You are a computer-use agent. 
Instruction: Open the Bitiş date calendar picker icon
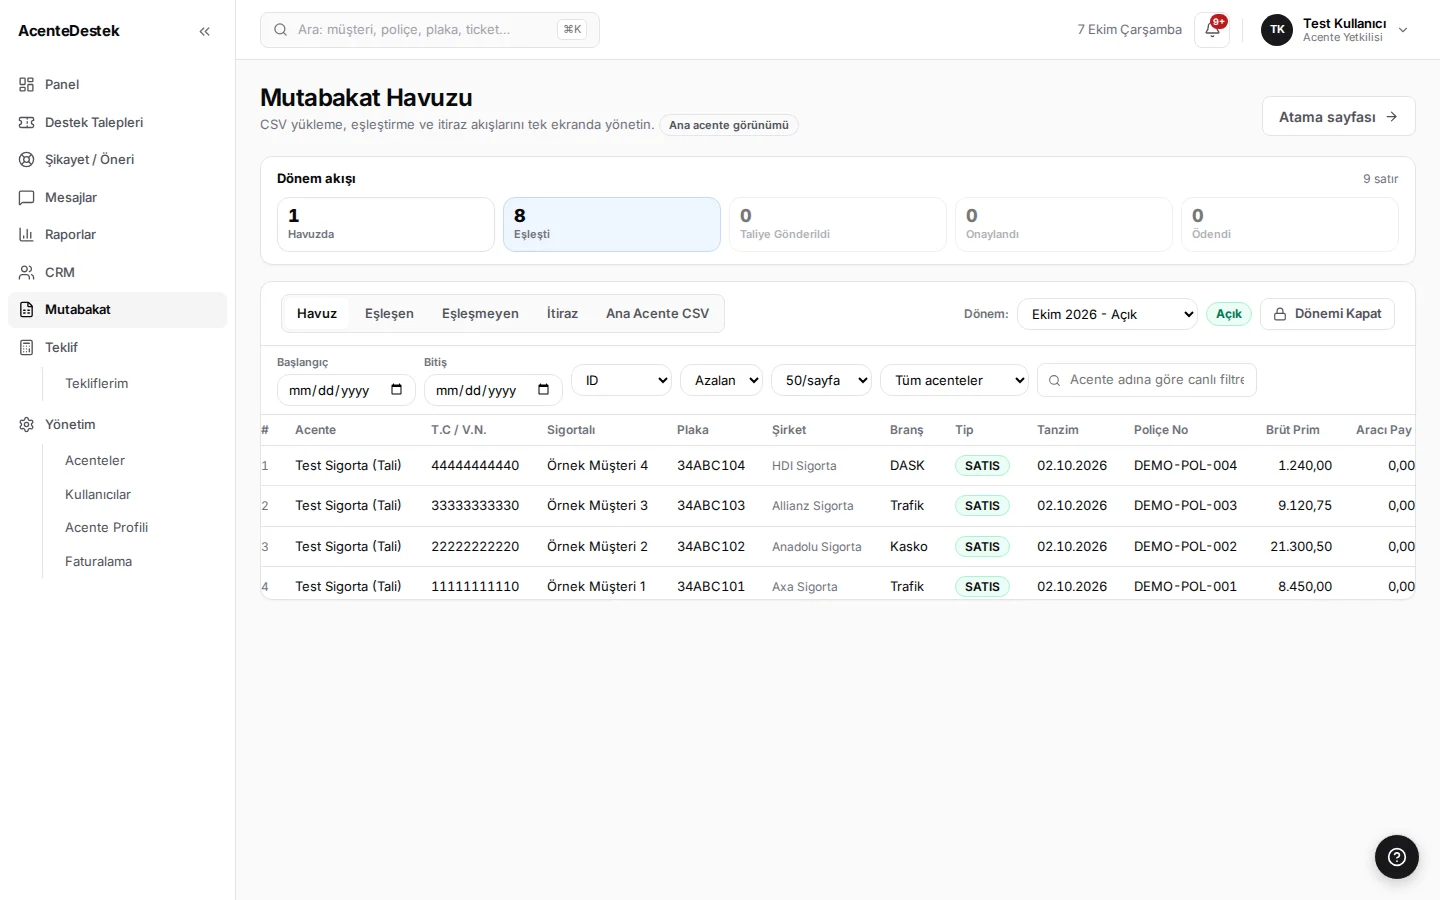pos(544,390)
